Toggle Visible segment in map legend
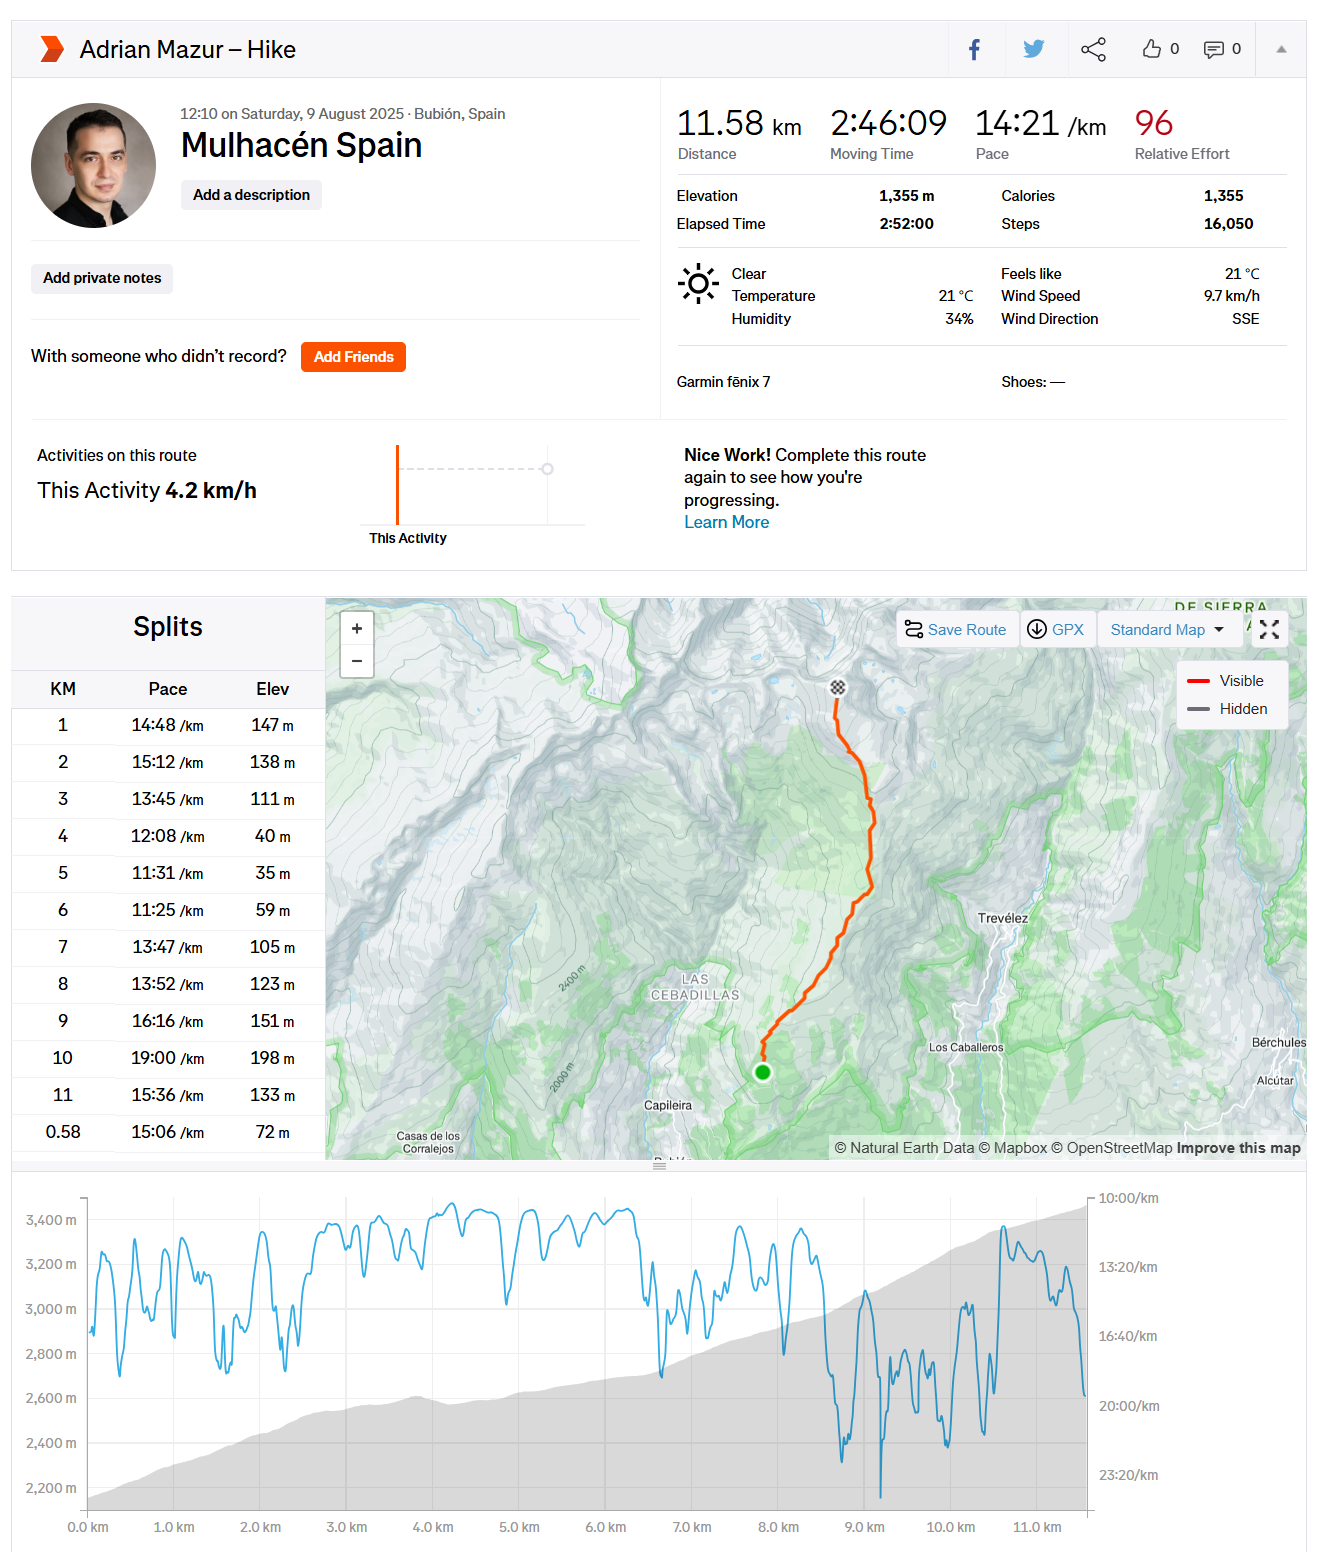The height and width of the screenshot is (1552, 1320). pyautogui.click(x=1226, y=681)
